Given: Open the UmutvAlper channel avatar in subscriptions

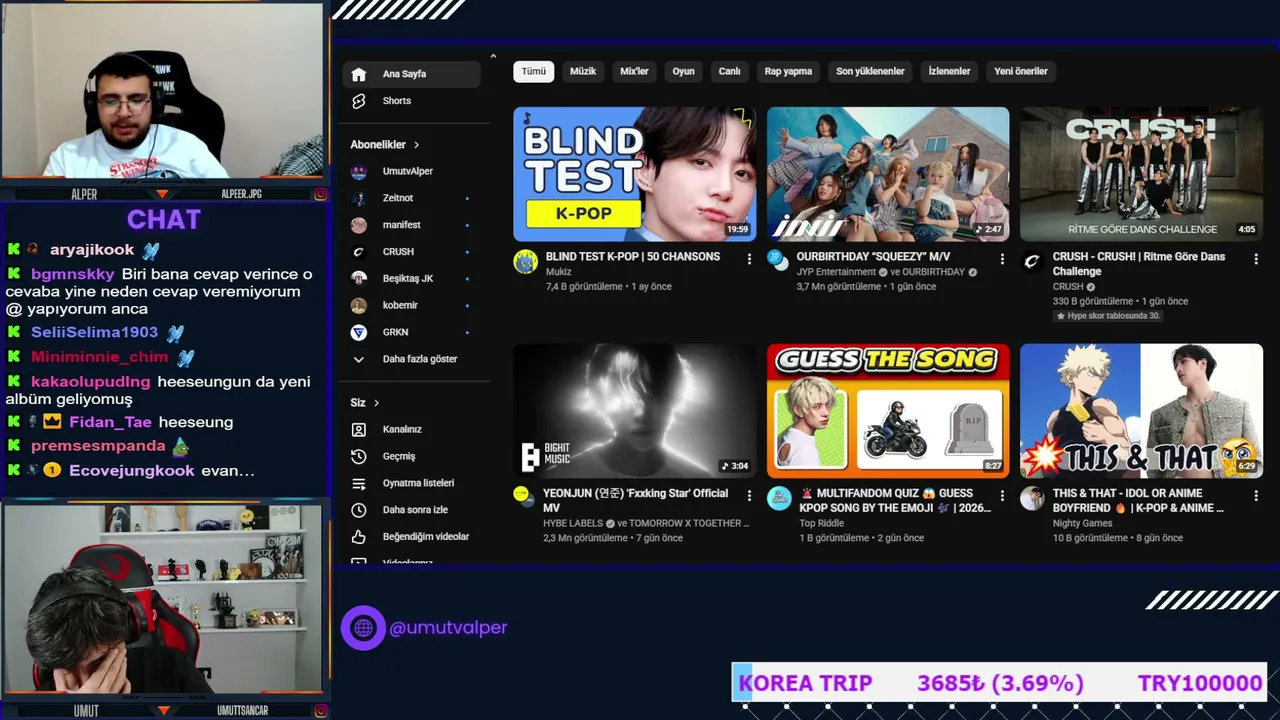Looking at the screenshot, I should 359,171.
